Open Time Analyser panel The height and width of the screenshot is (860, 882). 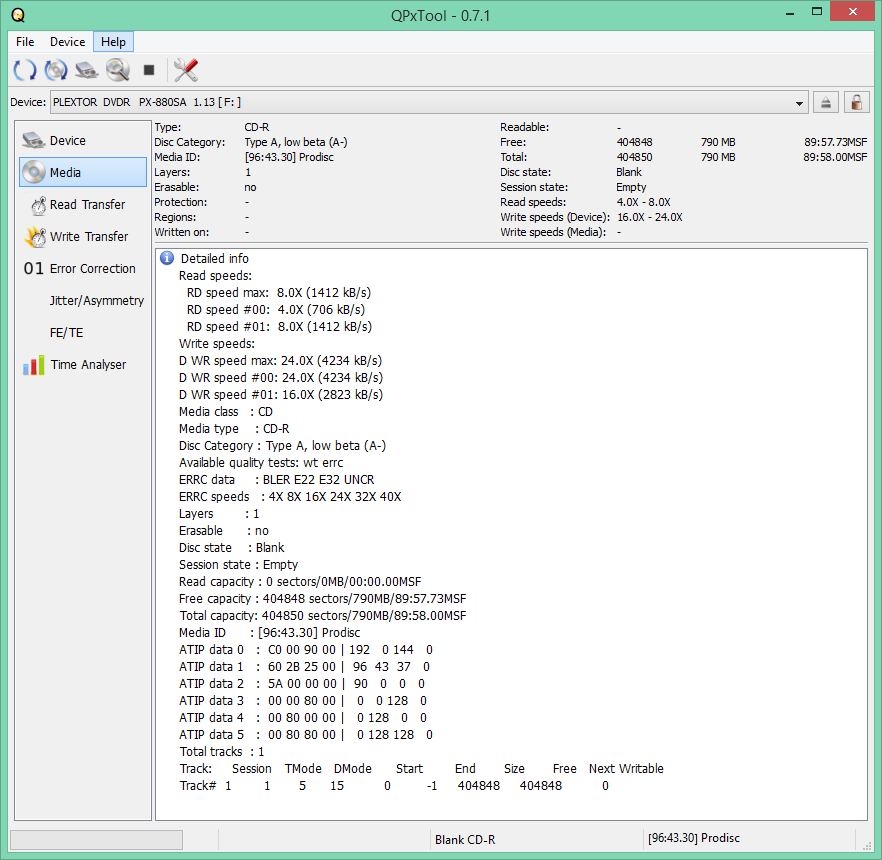click(83, 365)
